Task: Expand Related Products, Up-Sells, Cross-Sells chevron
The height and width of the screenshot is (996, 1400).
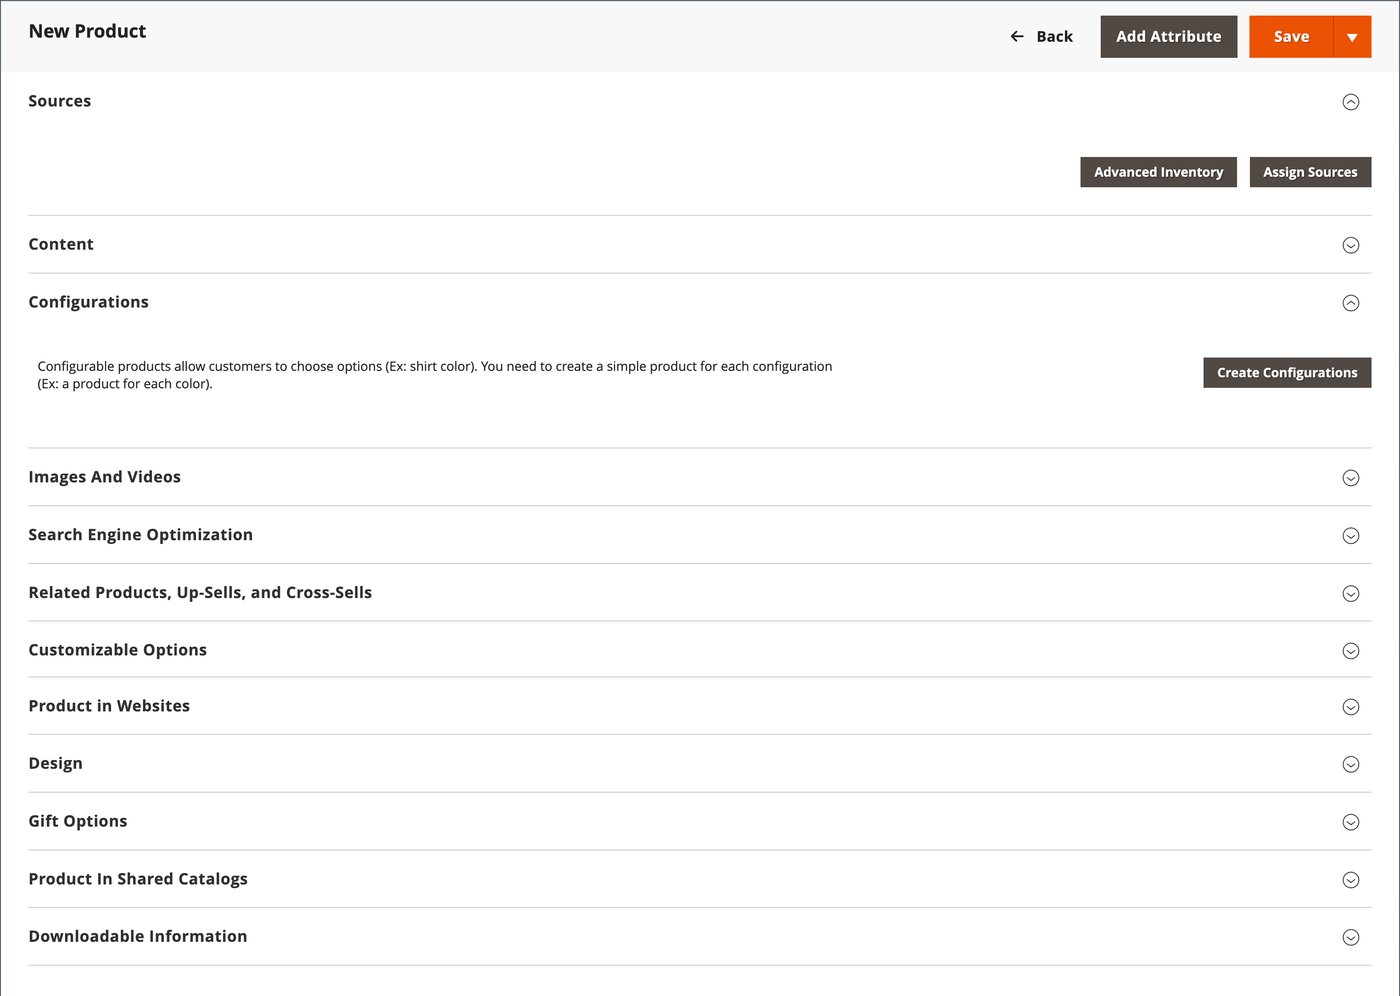Action: pyautogui.click(x=1351, y=594)
